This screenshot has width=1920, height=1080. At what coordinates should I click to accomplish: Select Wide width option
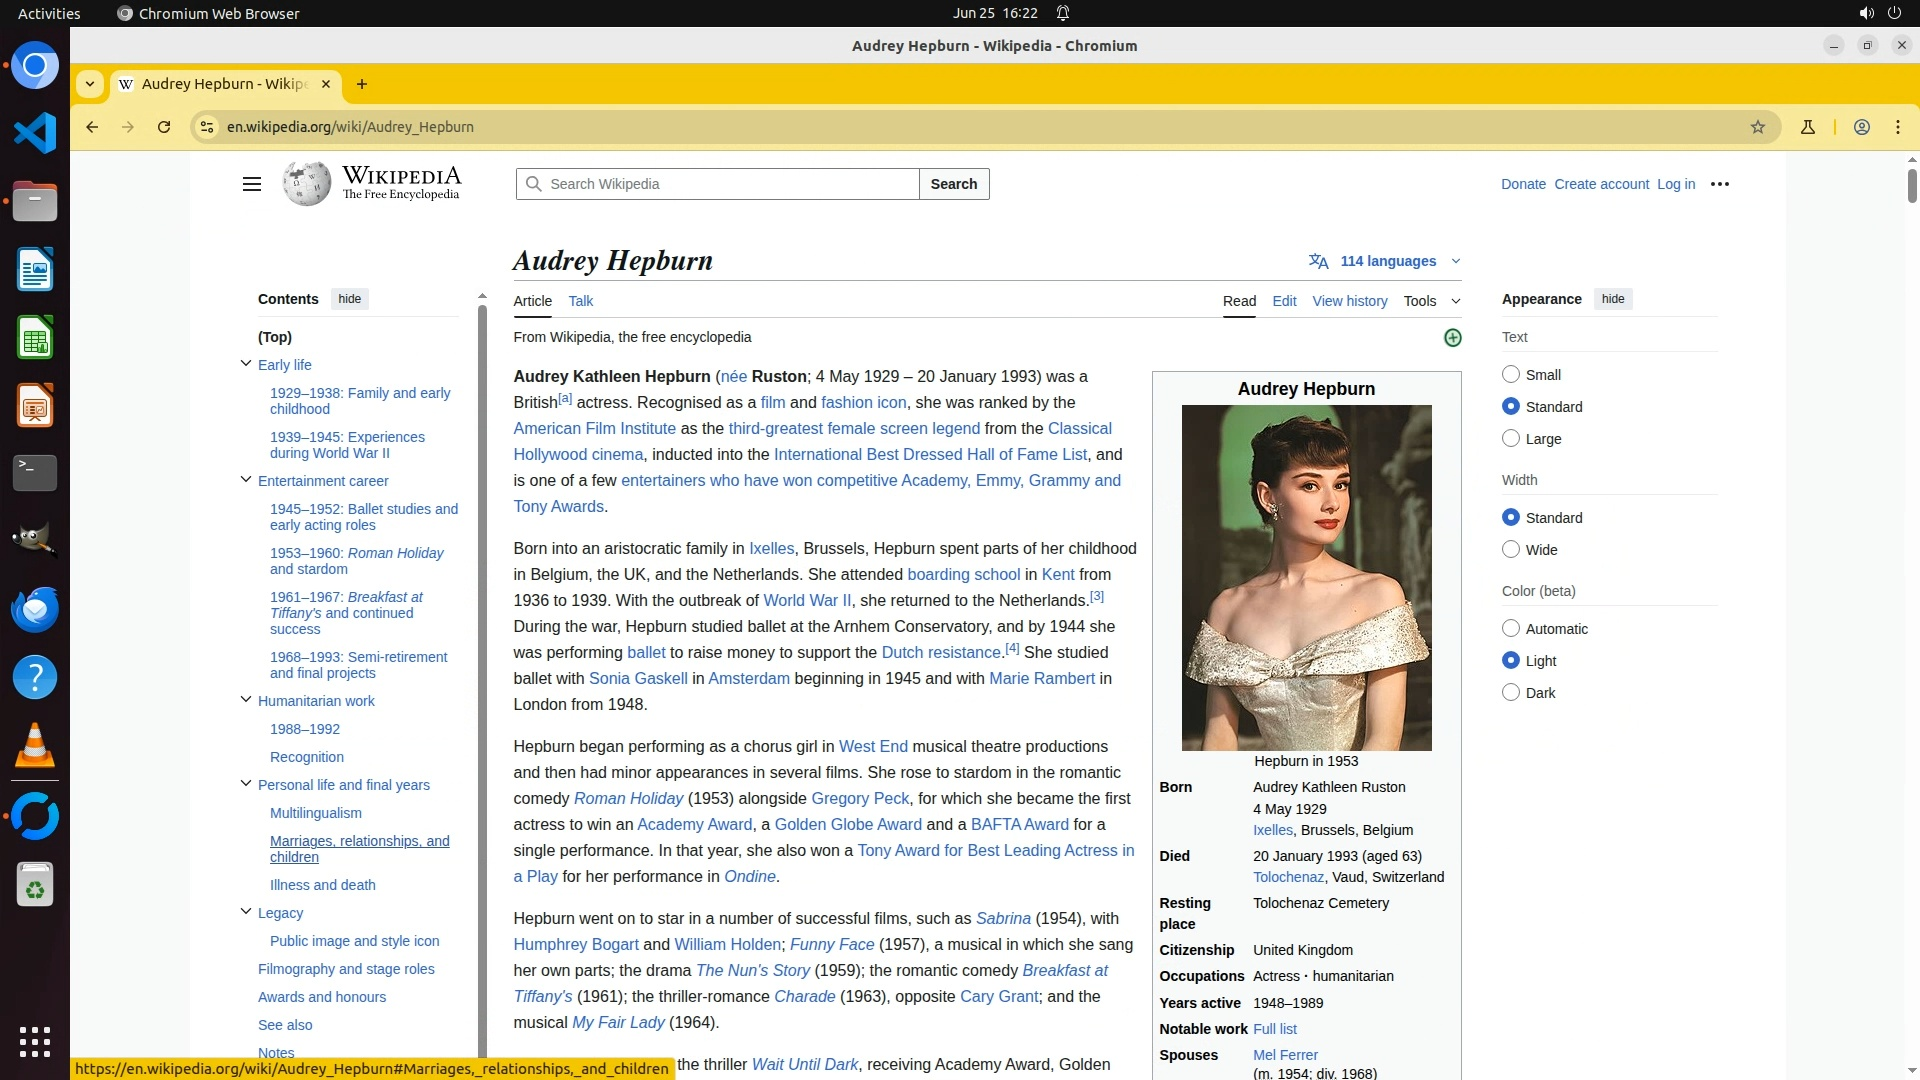(x=1511, y=549)
